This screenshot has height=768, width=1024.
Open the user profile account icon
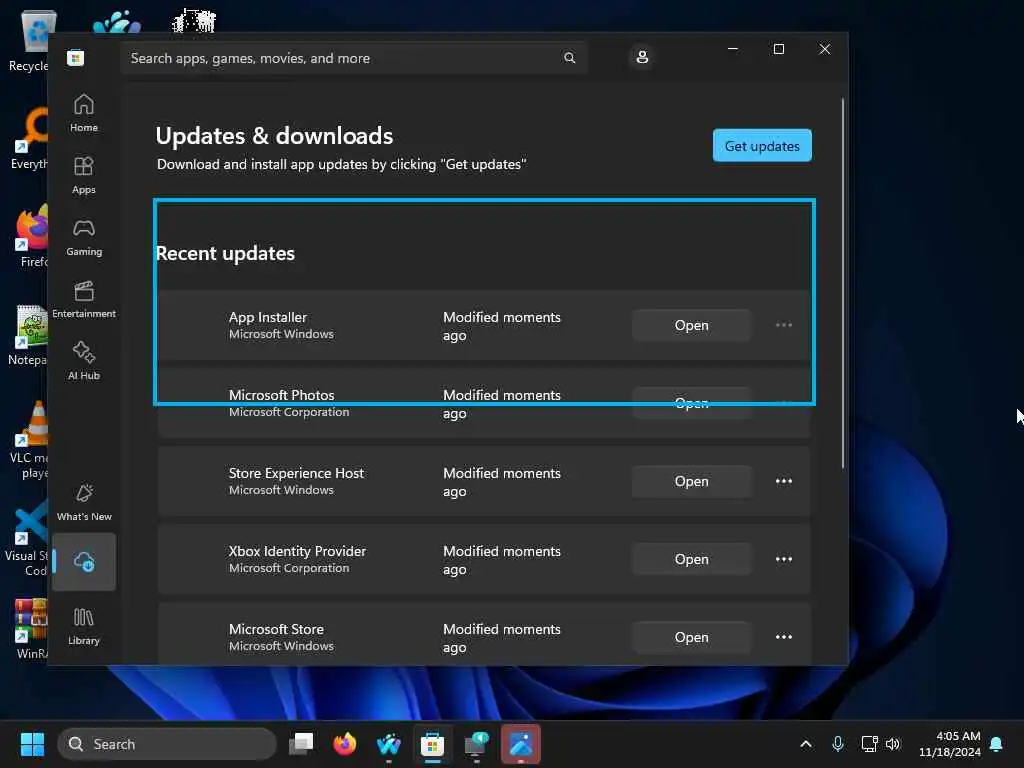coord(642,57)
